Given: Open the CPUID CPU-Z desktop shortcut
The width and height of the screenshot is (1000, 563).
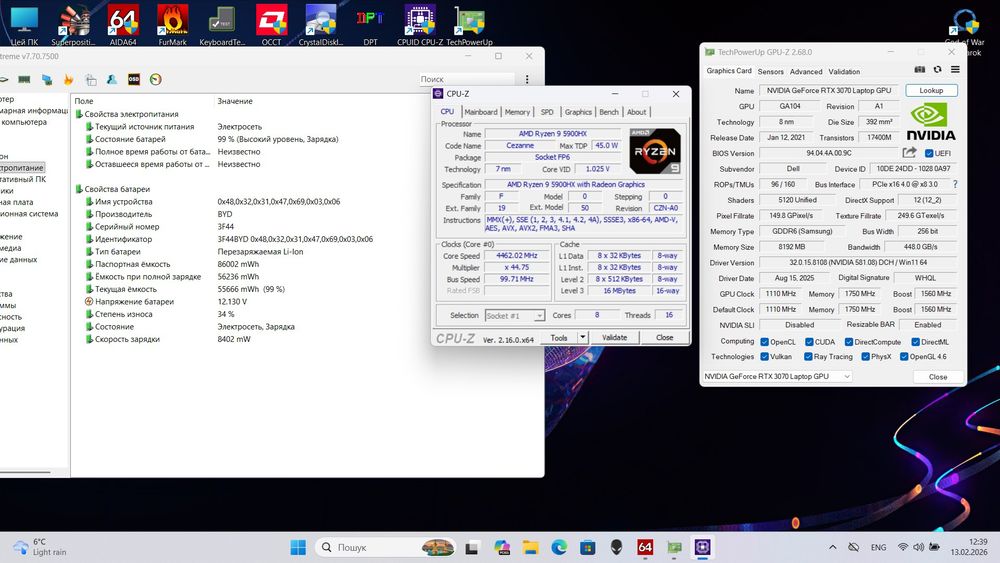Looking at the screenshot, I should click(x=420, y=26).
